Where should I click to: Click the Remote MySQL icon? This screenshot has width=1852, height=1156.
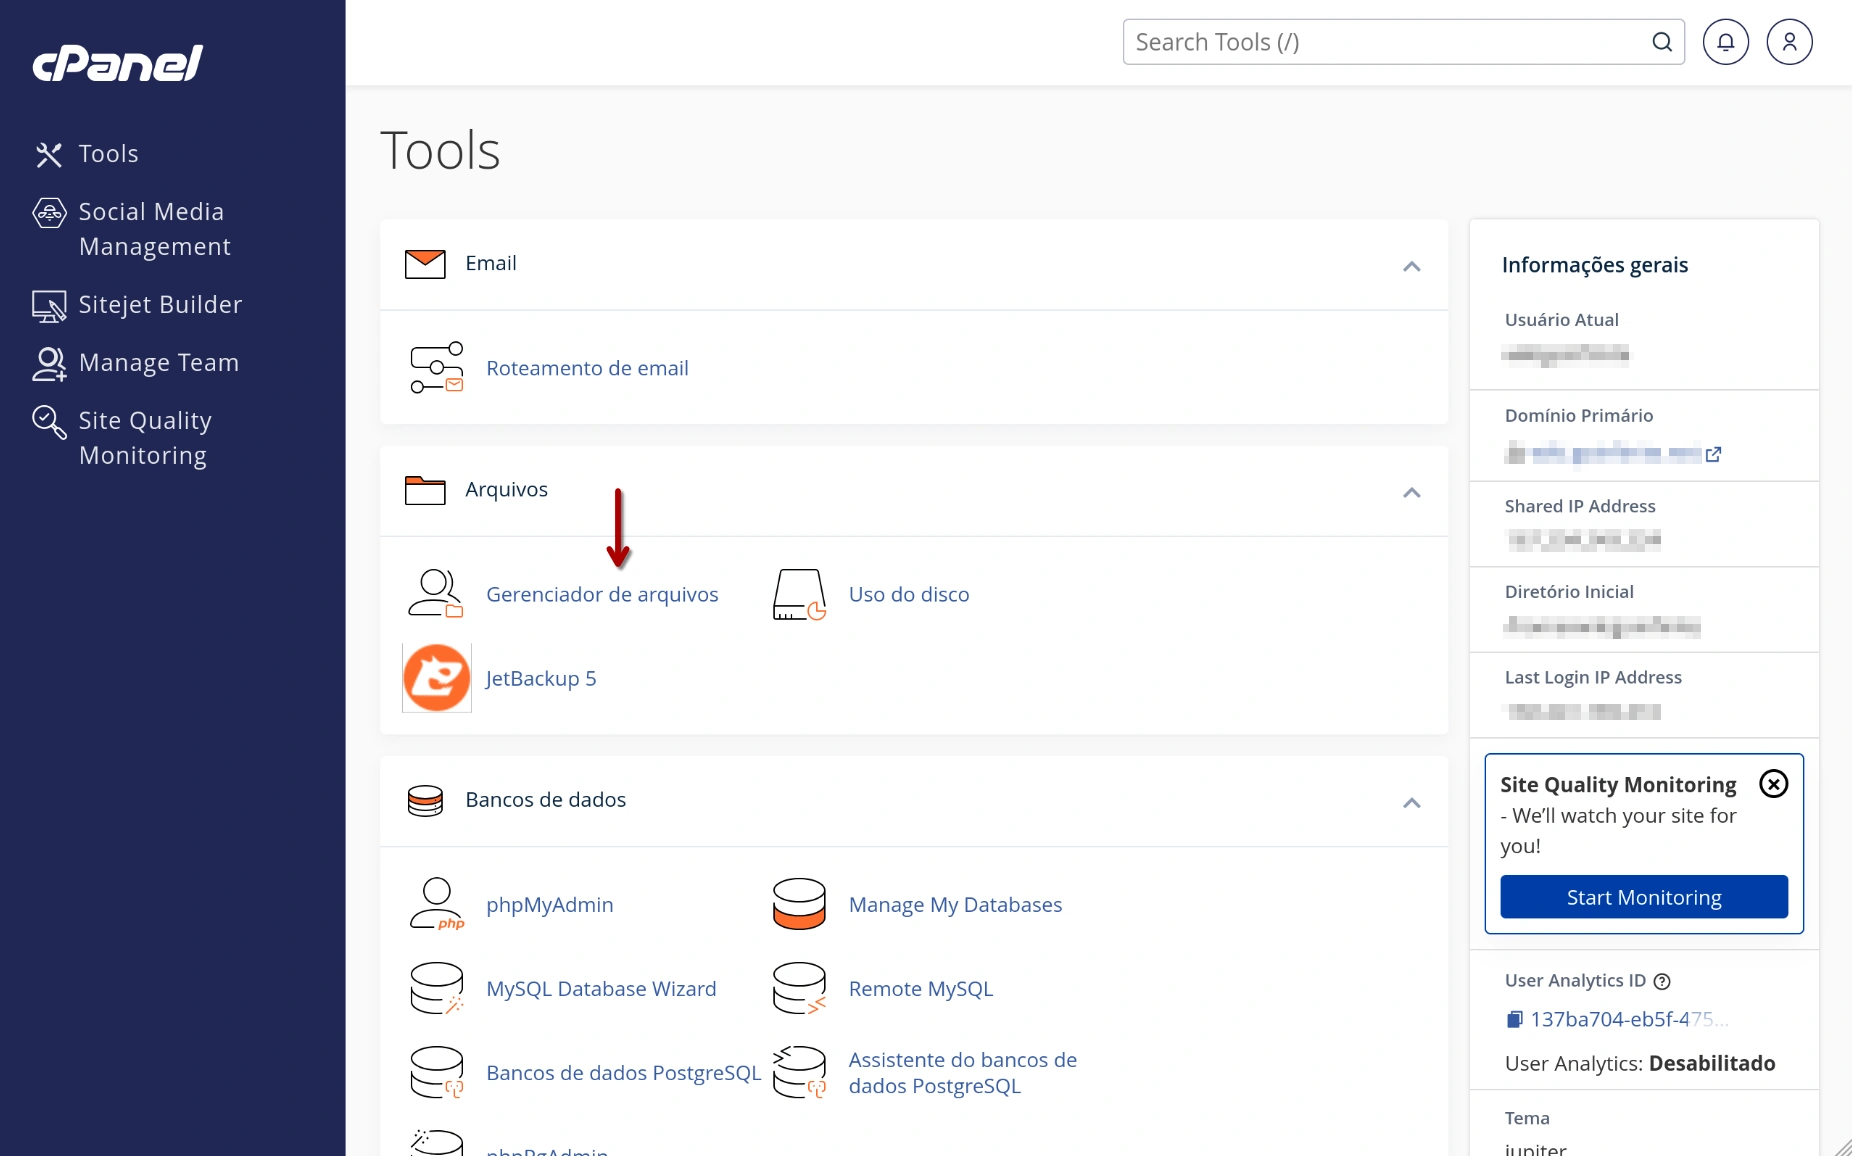tap(798, 988)
